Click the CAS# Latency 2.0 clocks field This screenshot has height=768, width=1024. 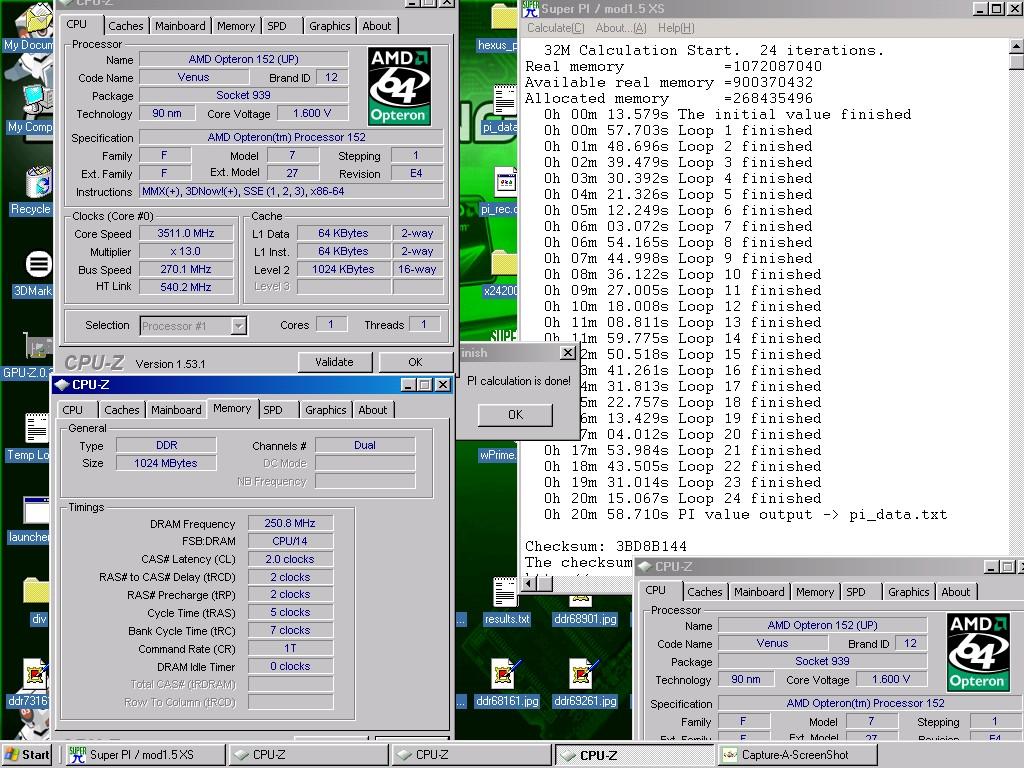pyautogui.click(x=290, y=559)
